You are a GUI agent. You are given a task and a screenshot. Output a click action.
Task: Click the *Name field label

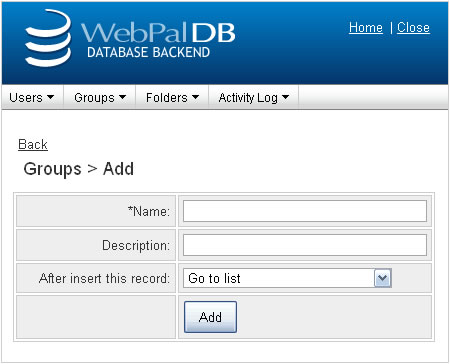pos(149,211)
